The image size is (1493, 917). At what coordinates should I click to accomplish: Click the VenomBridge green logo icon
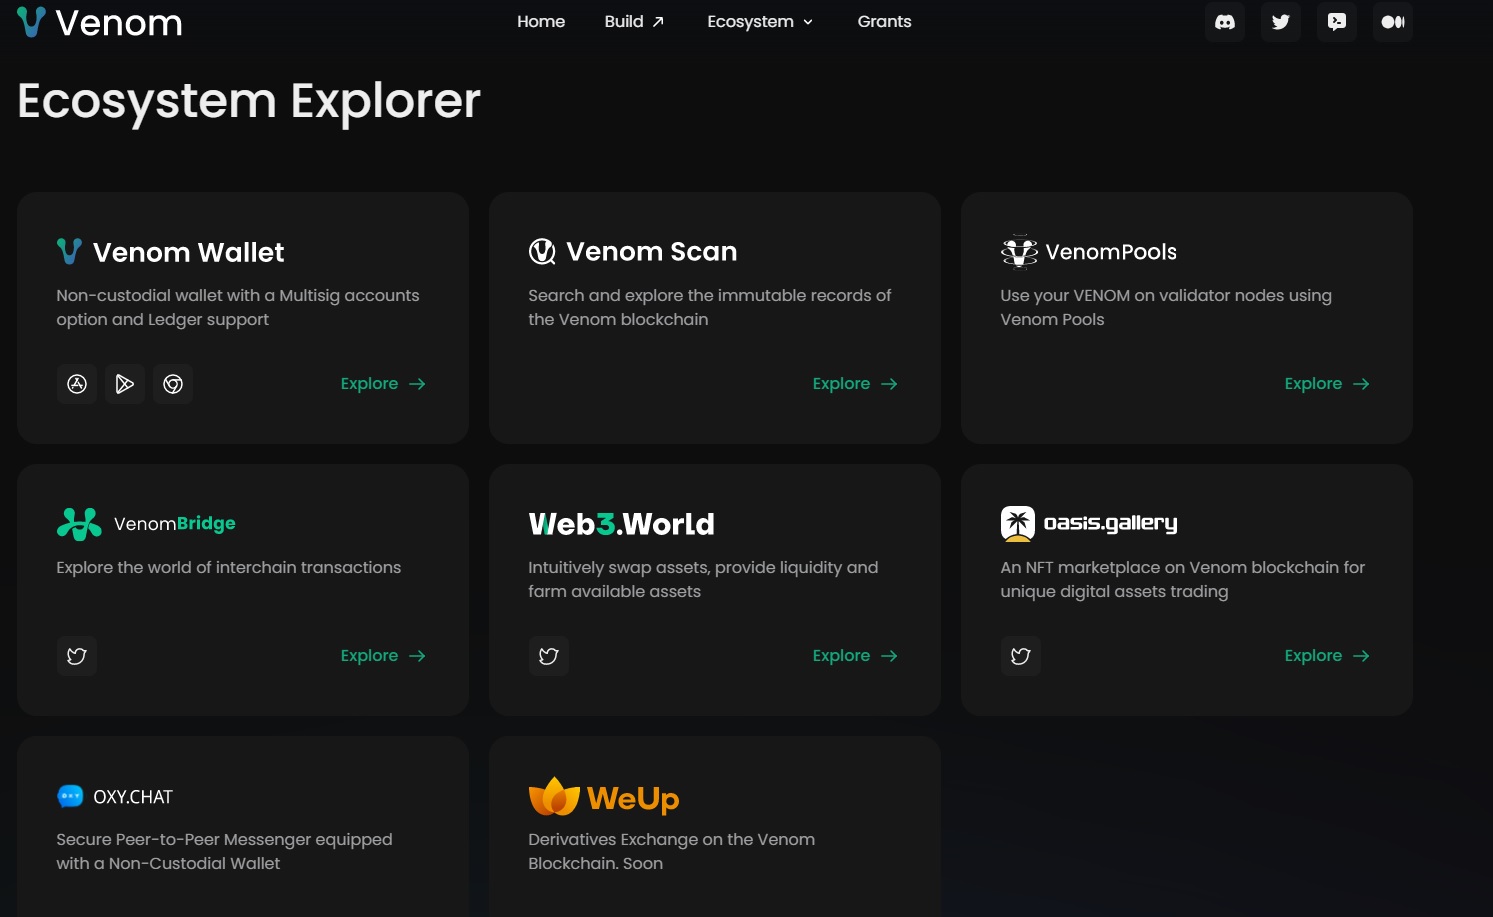79,524
